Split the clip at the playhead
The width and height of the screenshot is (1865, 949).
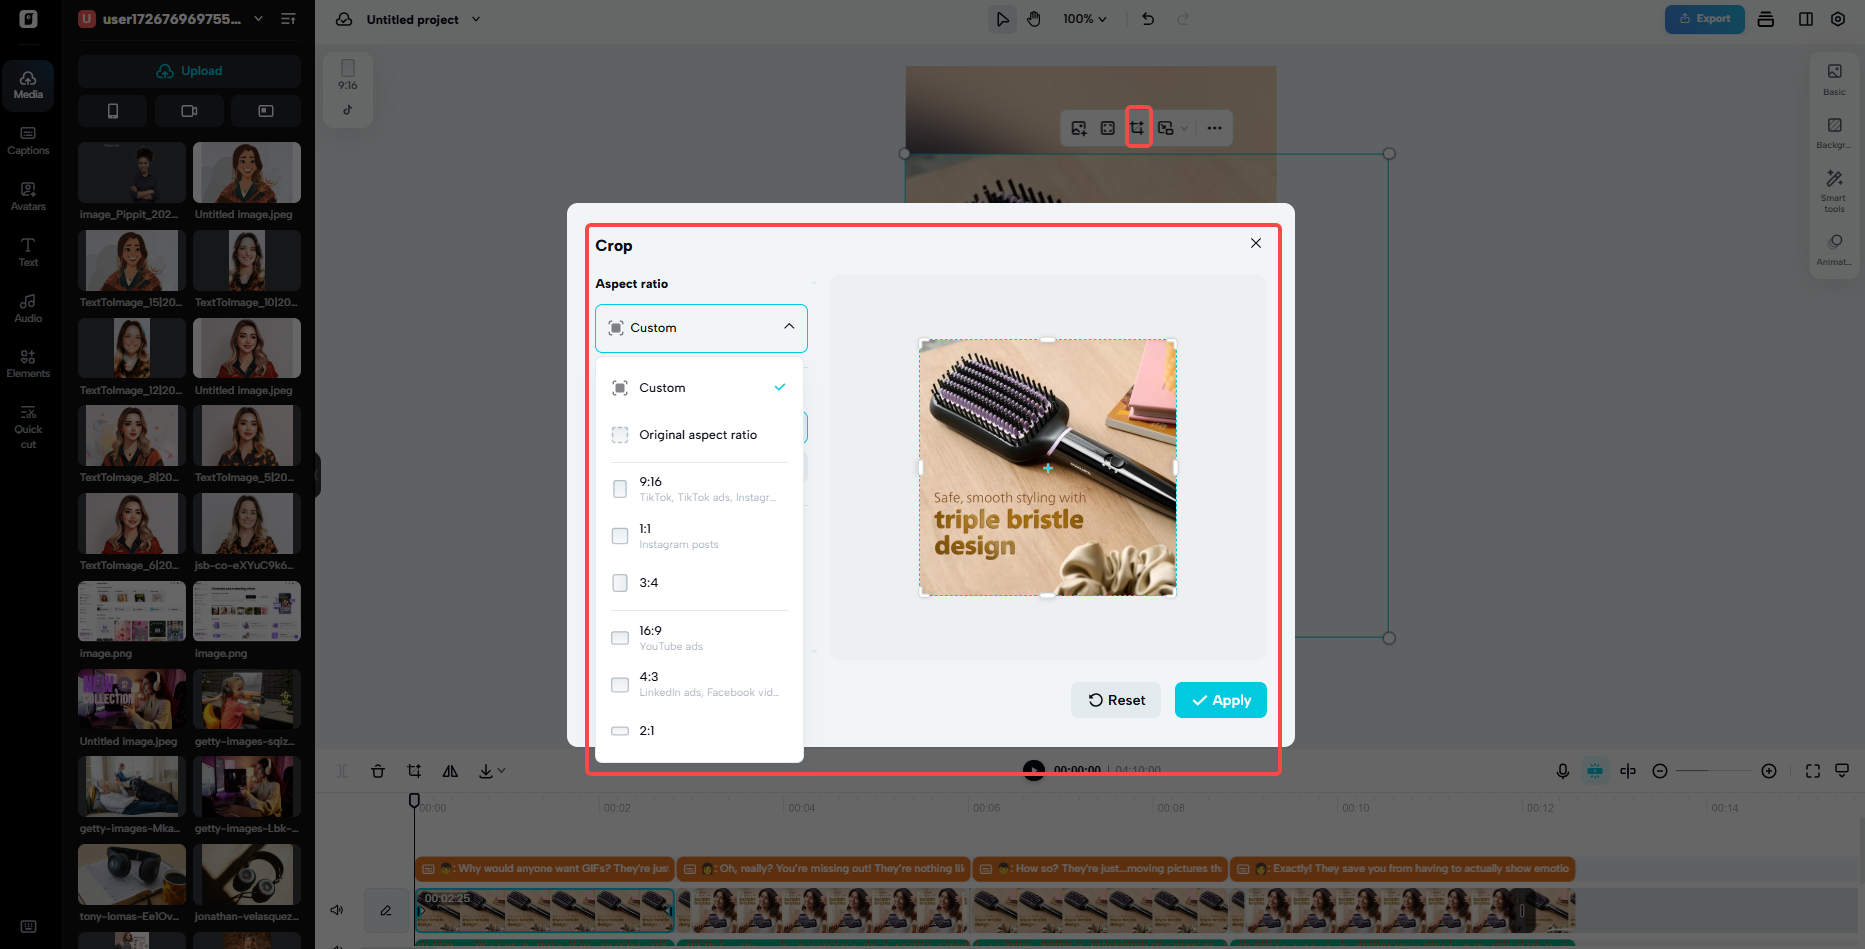point(341,771)
